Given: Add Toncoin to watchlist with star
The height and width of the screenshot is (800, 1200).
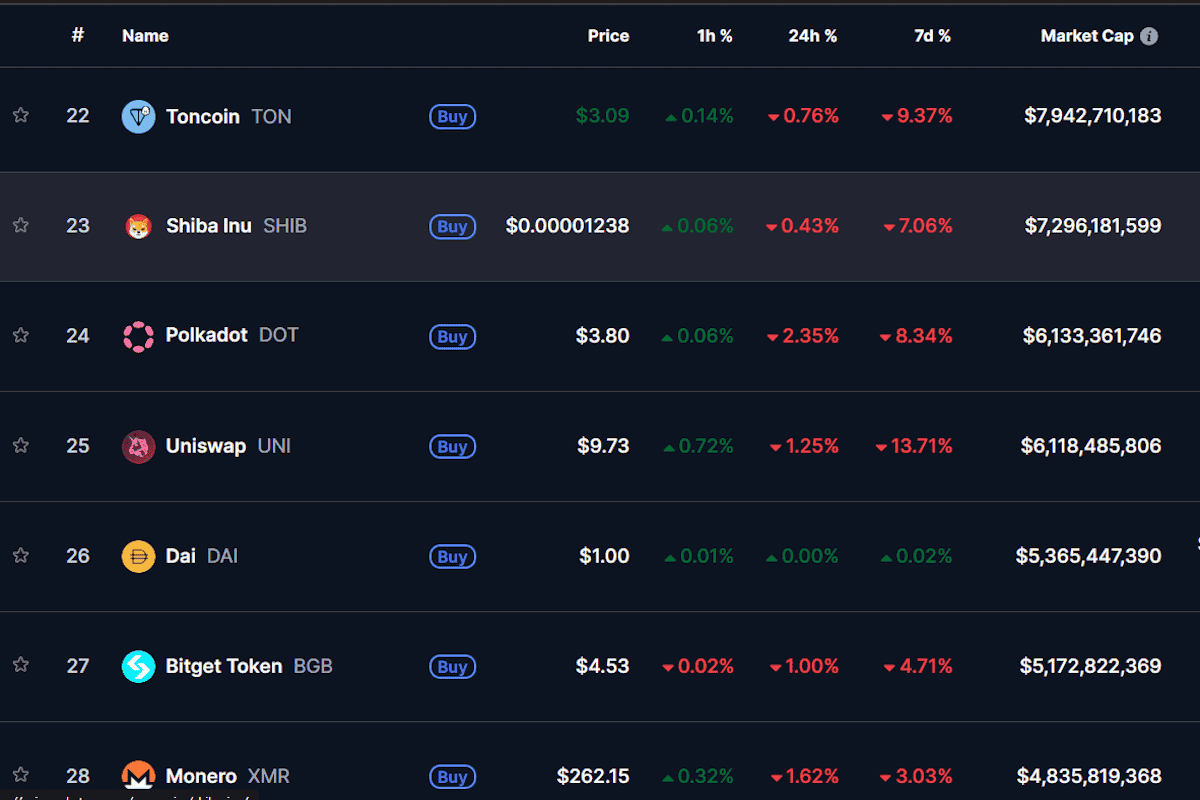Looking at the screenshot, I should [x=20, y=115].
